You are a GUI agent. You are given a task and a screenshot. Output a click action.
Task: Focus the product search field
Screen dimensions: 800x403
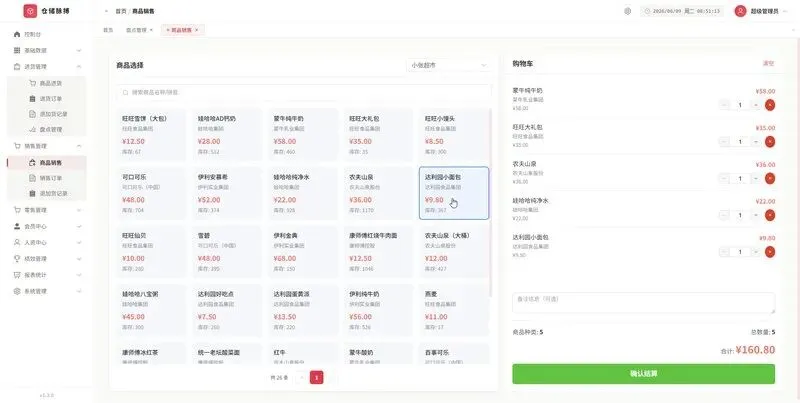pyautogui.click(x=304, y=93)
